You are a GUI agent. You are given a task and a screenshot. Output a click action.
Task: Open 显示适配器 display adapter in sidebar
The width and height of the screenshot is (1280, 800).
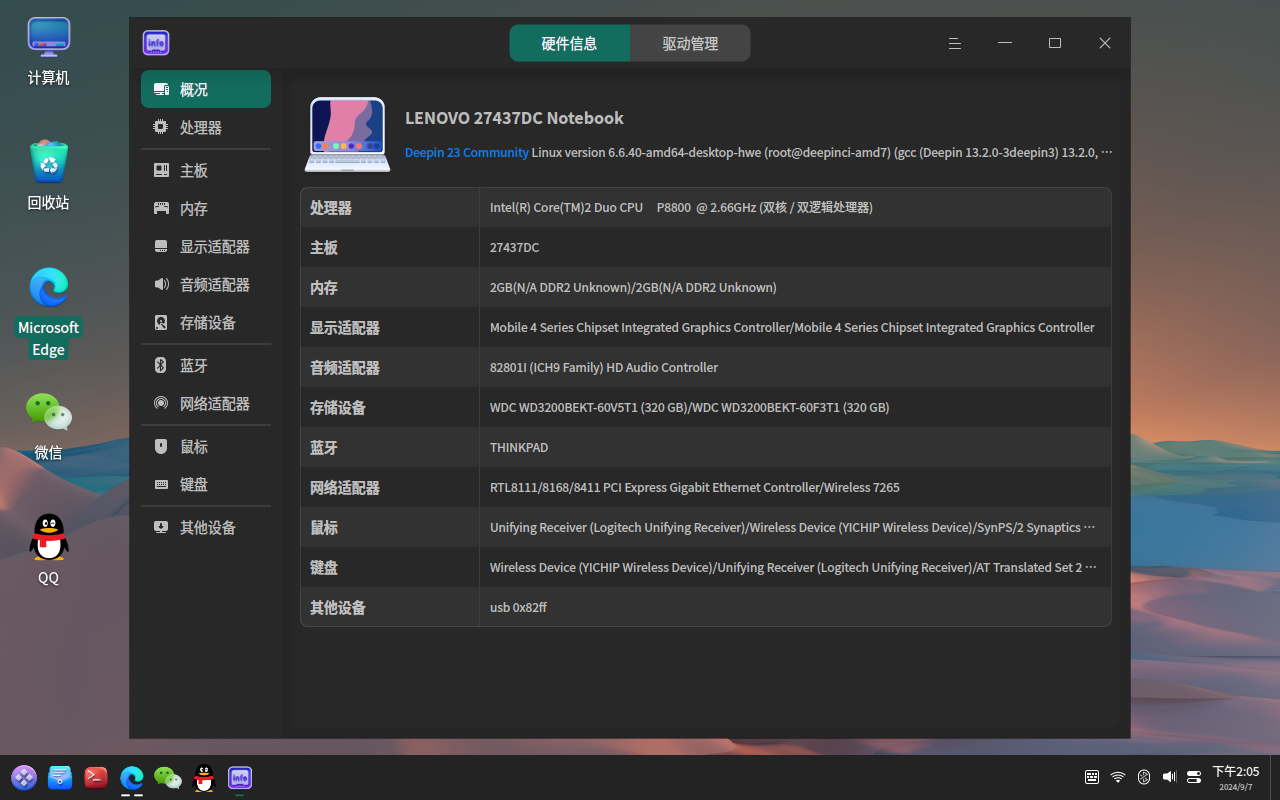206,246
